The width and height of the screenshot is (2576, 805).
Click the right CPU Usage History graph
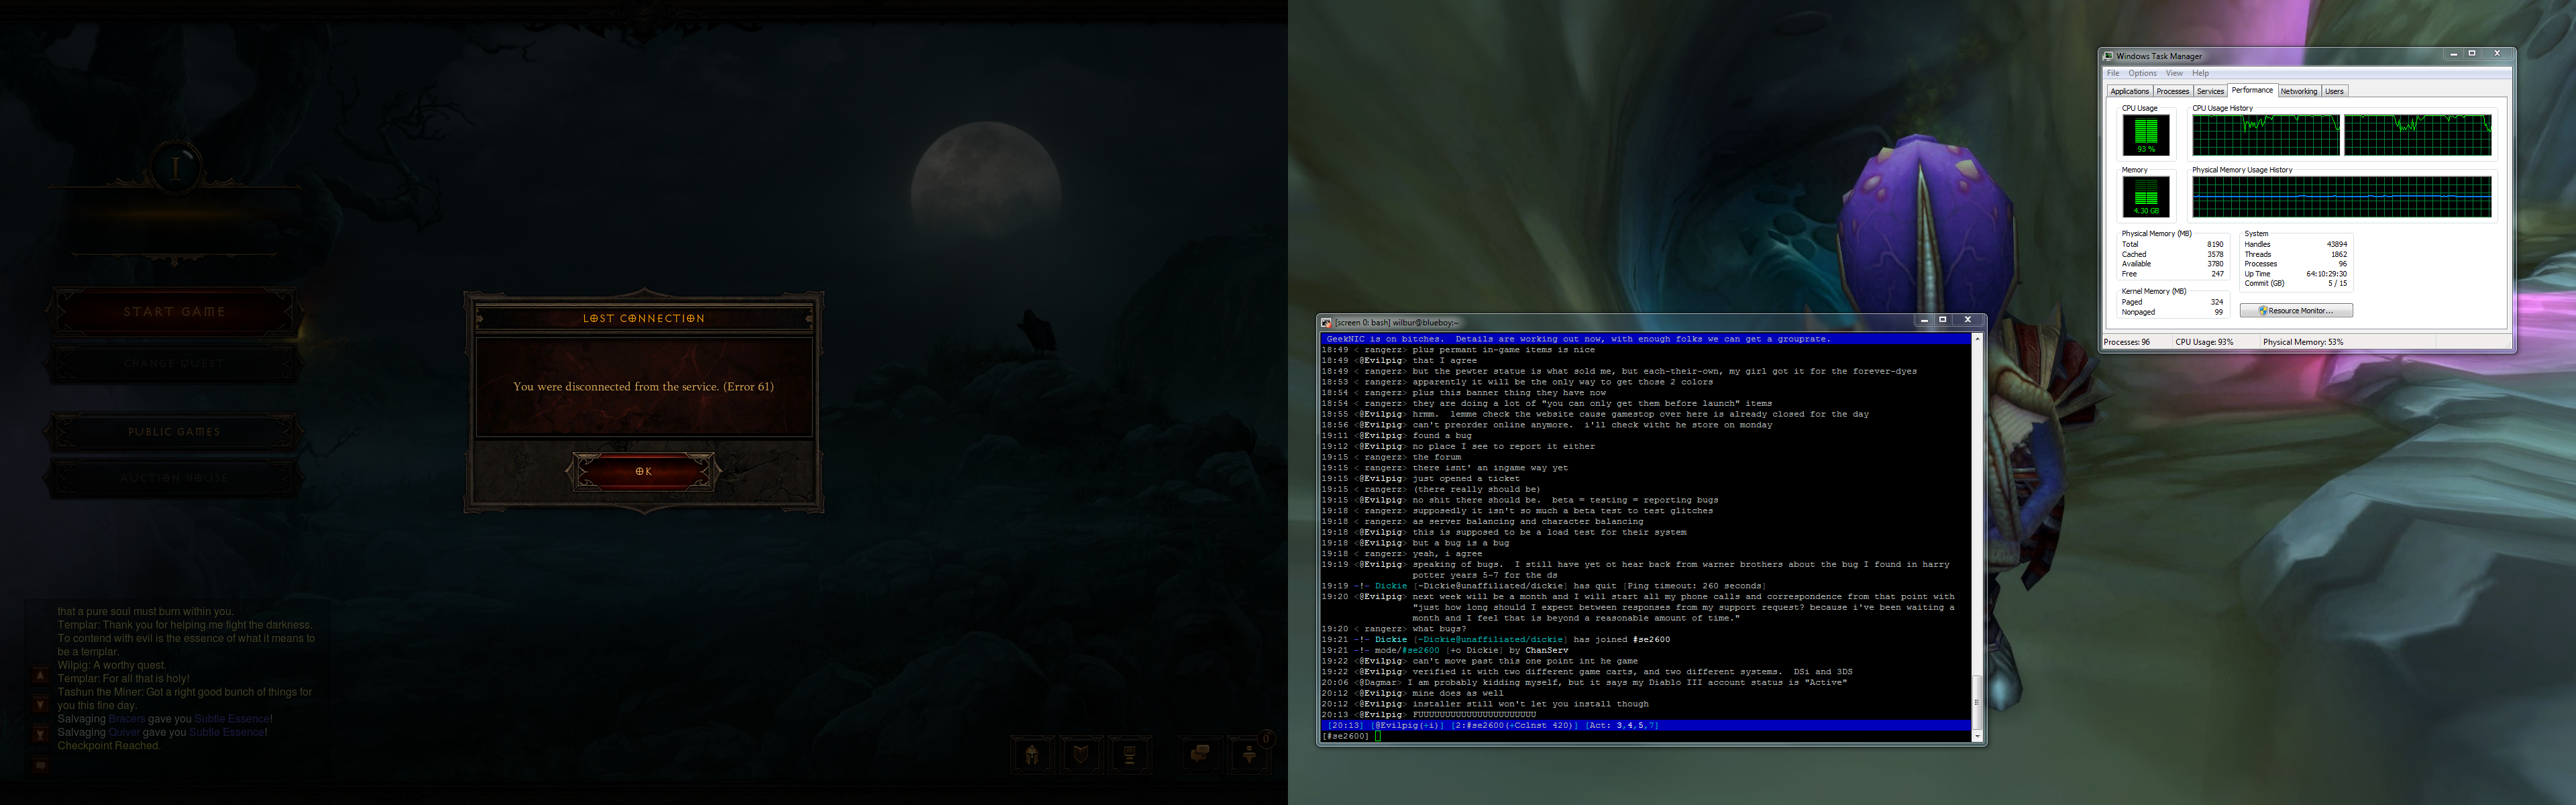[2418, 135]
